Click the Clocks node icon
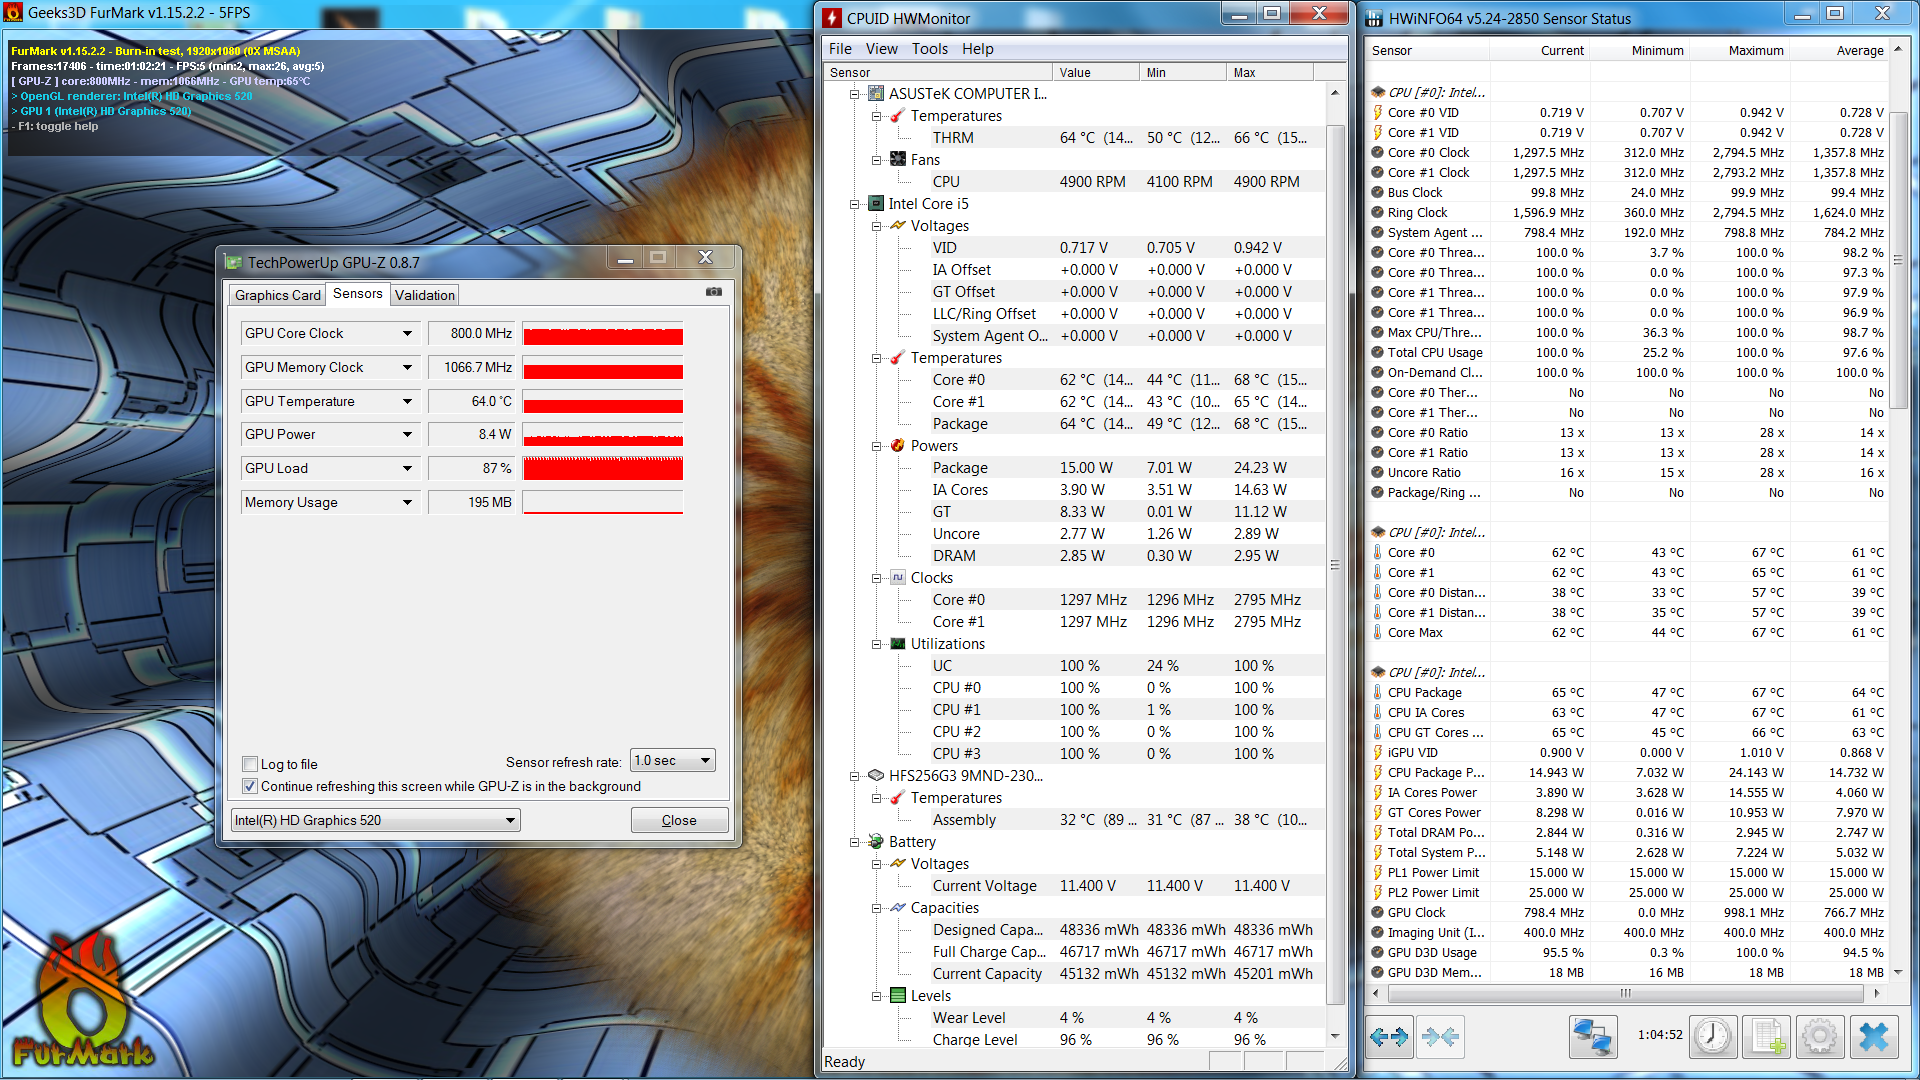The image size is (1920, 1080). [898, 577]
